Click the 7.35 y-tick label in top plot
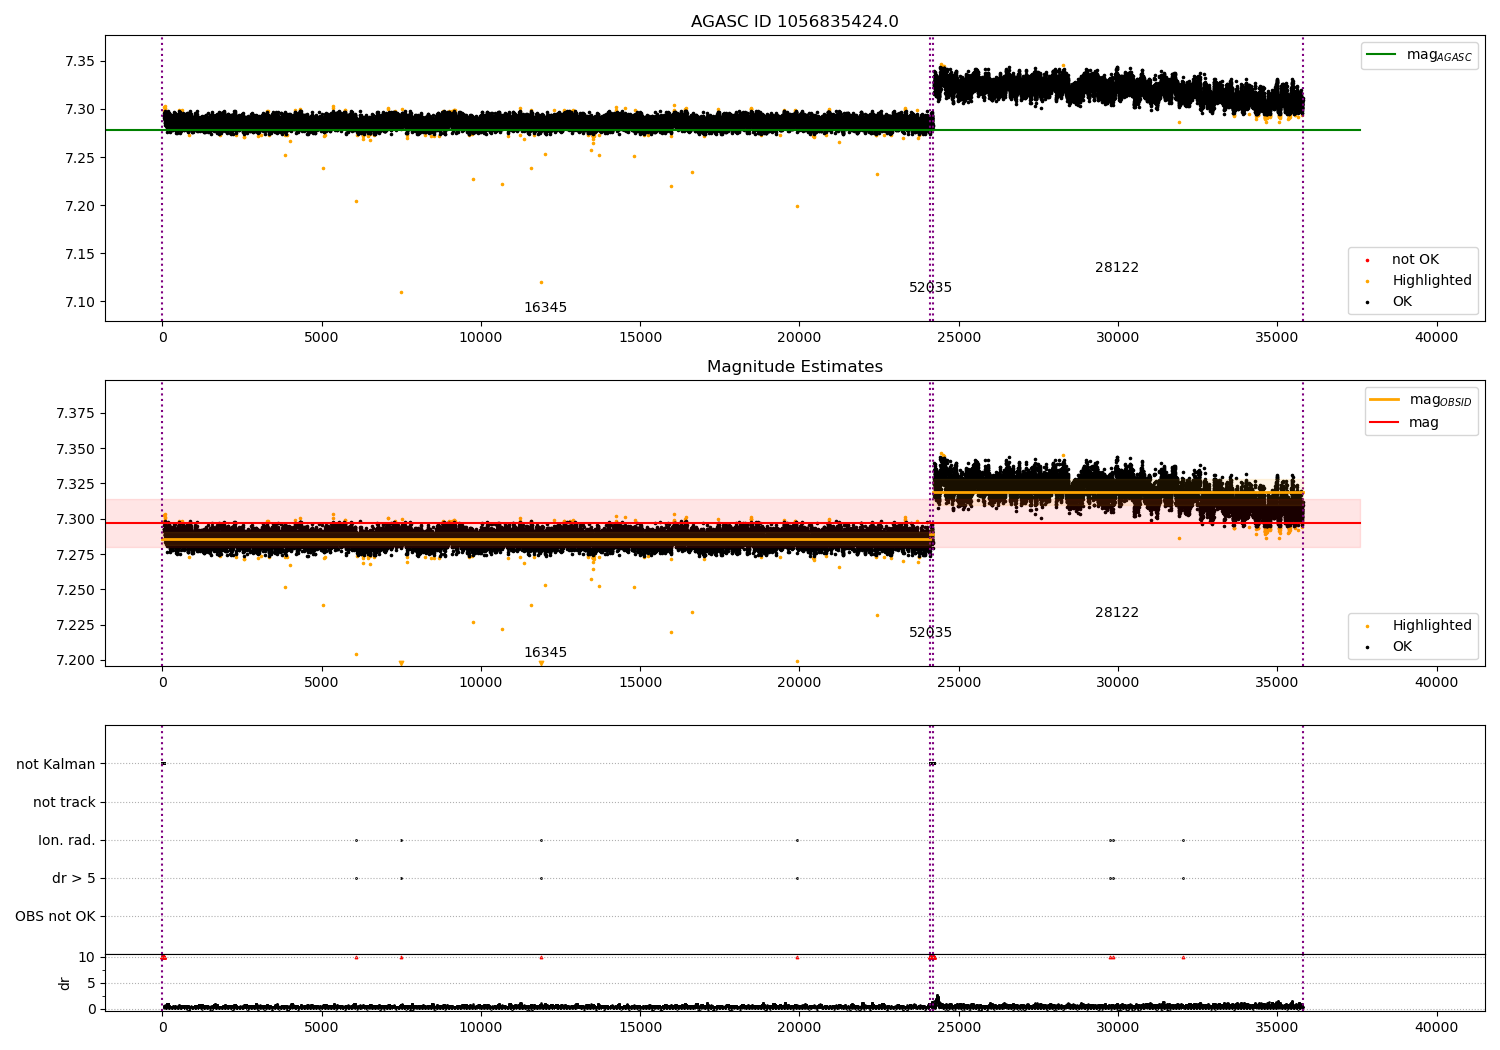The height and width of the screenshot is (1050, 1500). [x=80, y=62]
